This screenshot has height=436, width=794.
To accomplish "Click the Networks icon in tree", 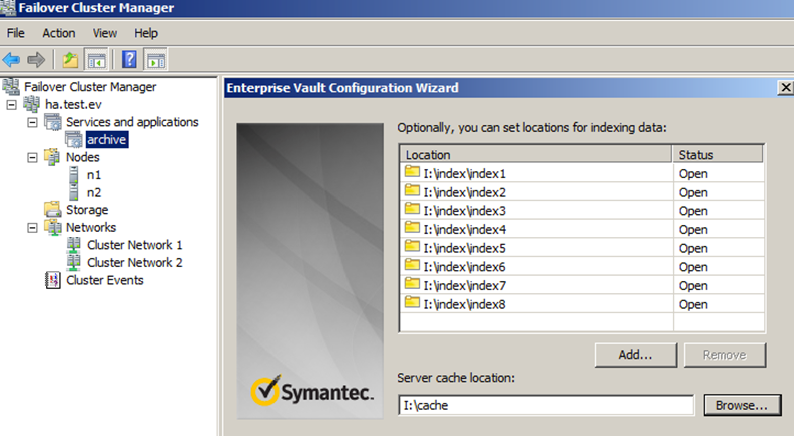I will (x=53, y=227).
